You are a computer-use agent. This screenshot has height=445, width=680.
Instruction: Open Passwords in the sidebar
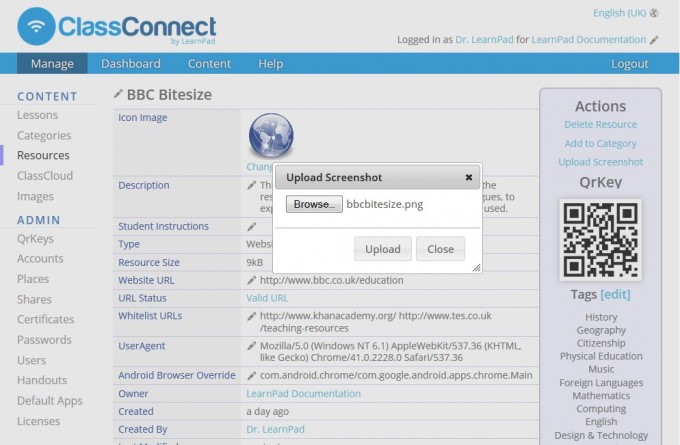pos(44,340)
